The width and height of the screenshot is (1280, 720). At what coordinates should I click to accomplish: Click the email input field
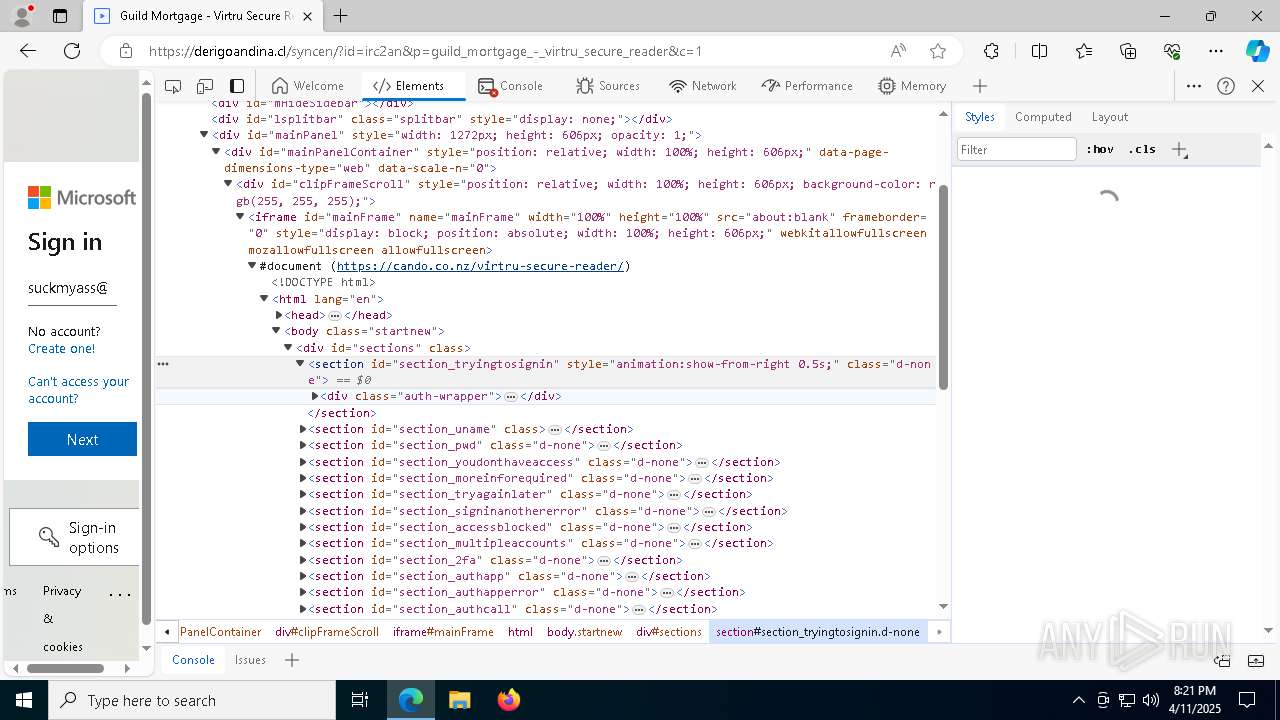(x=72, y=288)
